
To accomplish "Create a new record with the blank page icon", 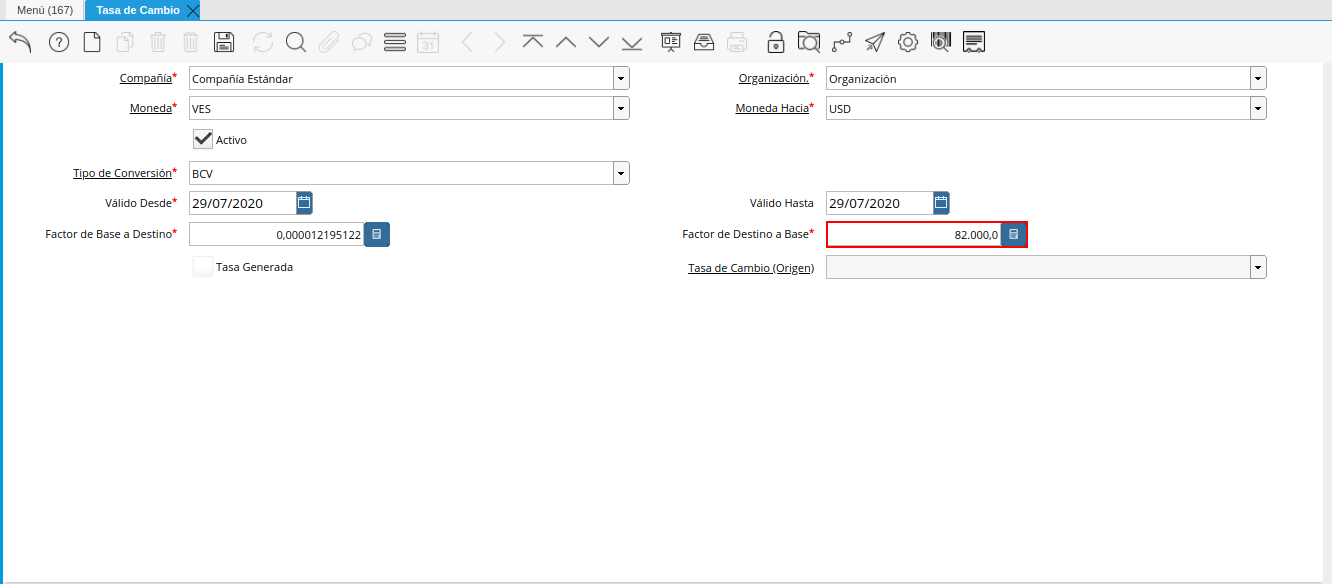I will point(92,42).
